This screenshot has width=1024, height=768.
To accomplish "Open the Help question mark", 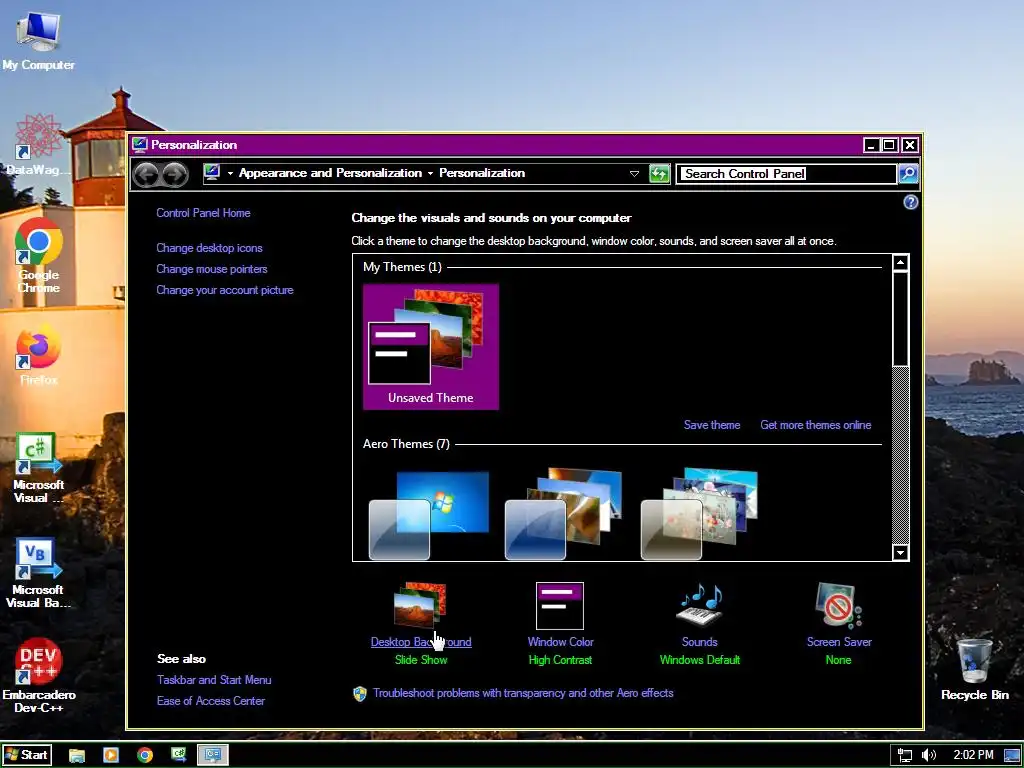I will coord(910,202).
